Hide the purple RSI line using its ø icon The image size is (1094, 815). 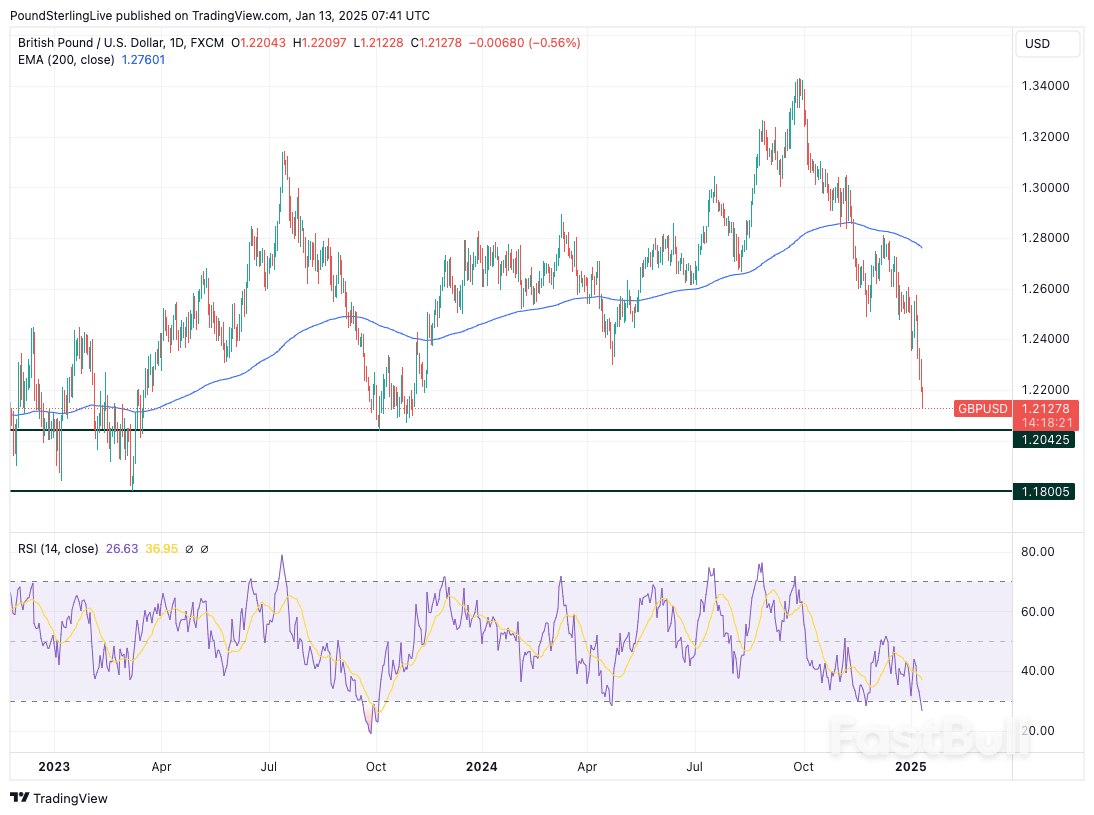tap(189, 548)
